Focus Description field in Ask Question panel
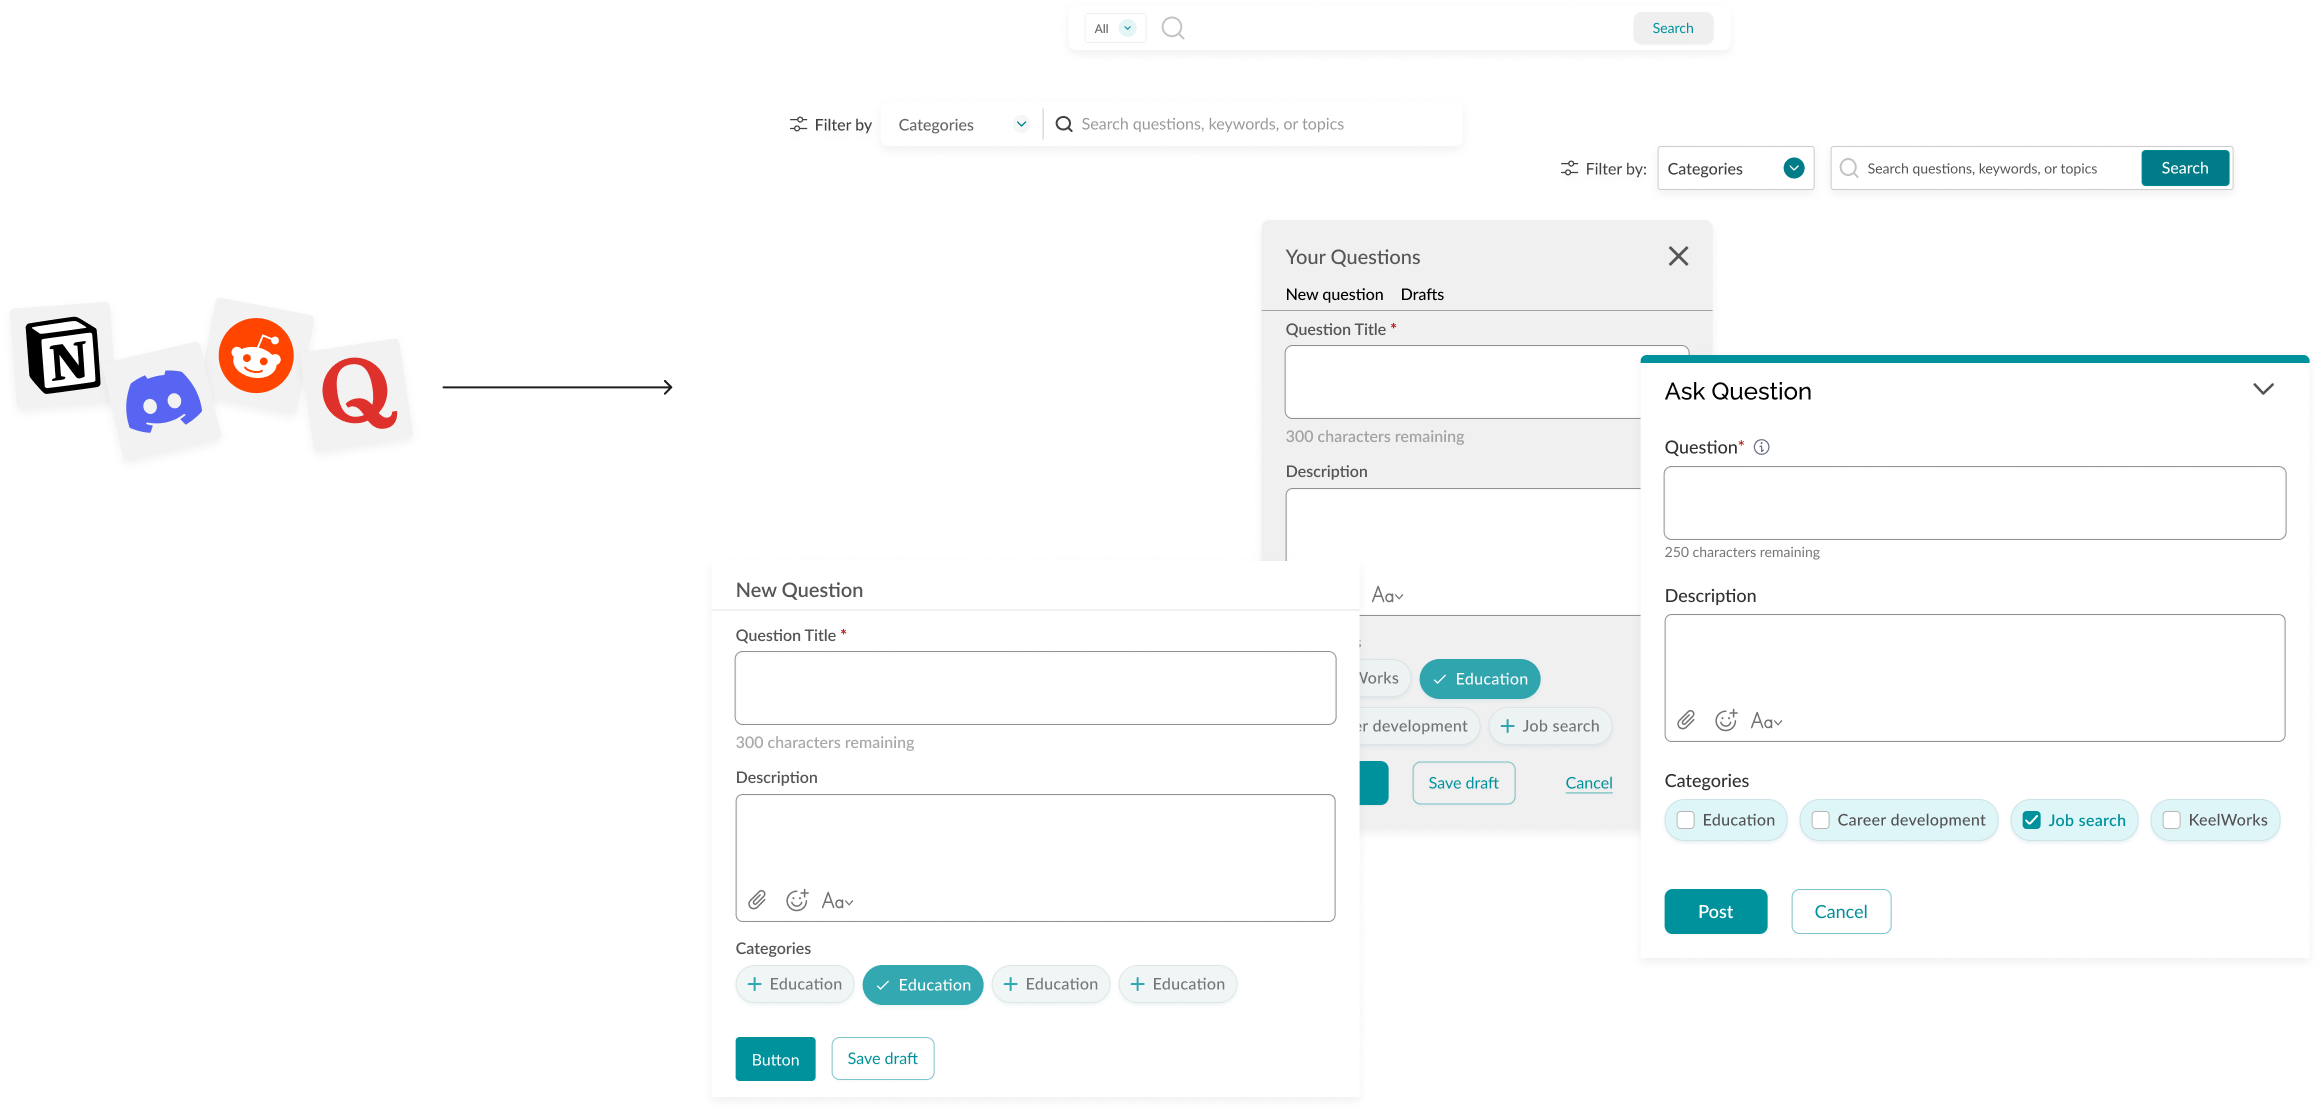Viewport: 2320px width, 1111px height. coord(1975,678)
